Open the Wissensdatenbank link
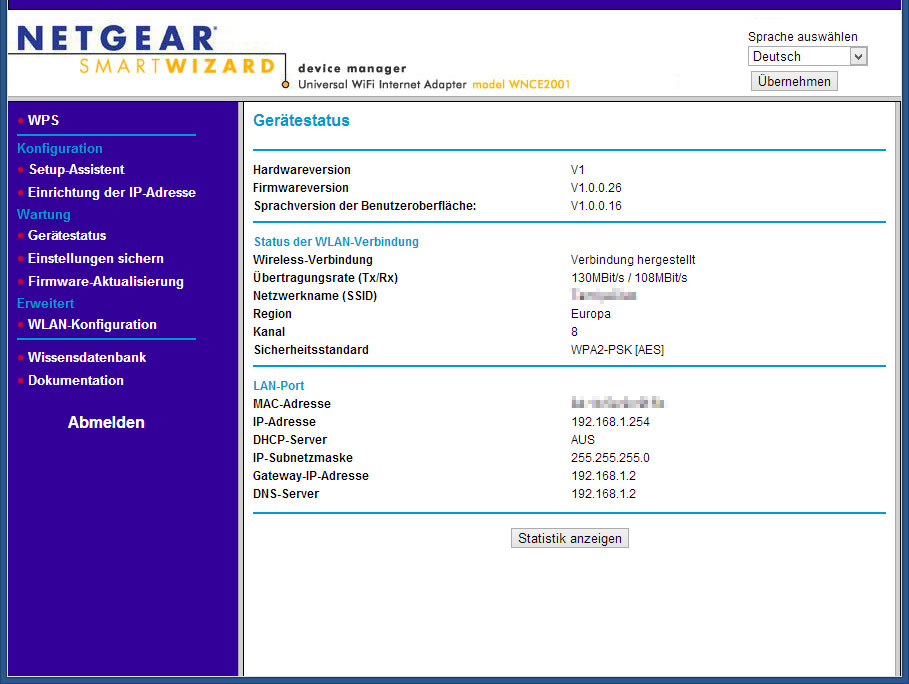The image size is (909, 684). click(x=87, y=357)
